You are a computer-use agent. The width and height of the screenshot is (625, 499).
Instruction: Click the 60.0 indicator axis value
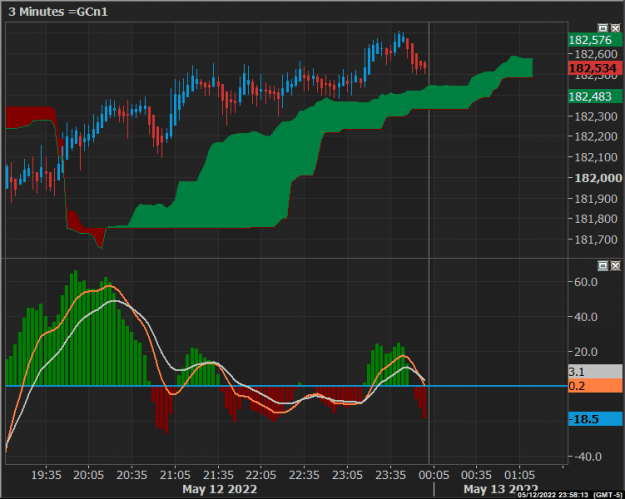[x=586, y=282]
